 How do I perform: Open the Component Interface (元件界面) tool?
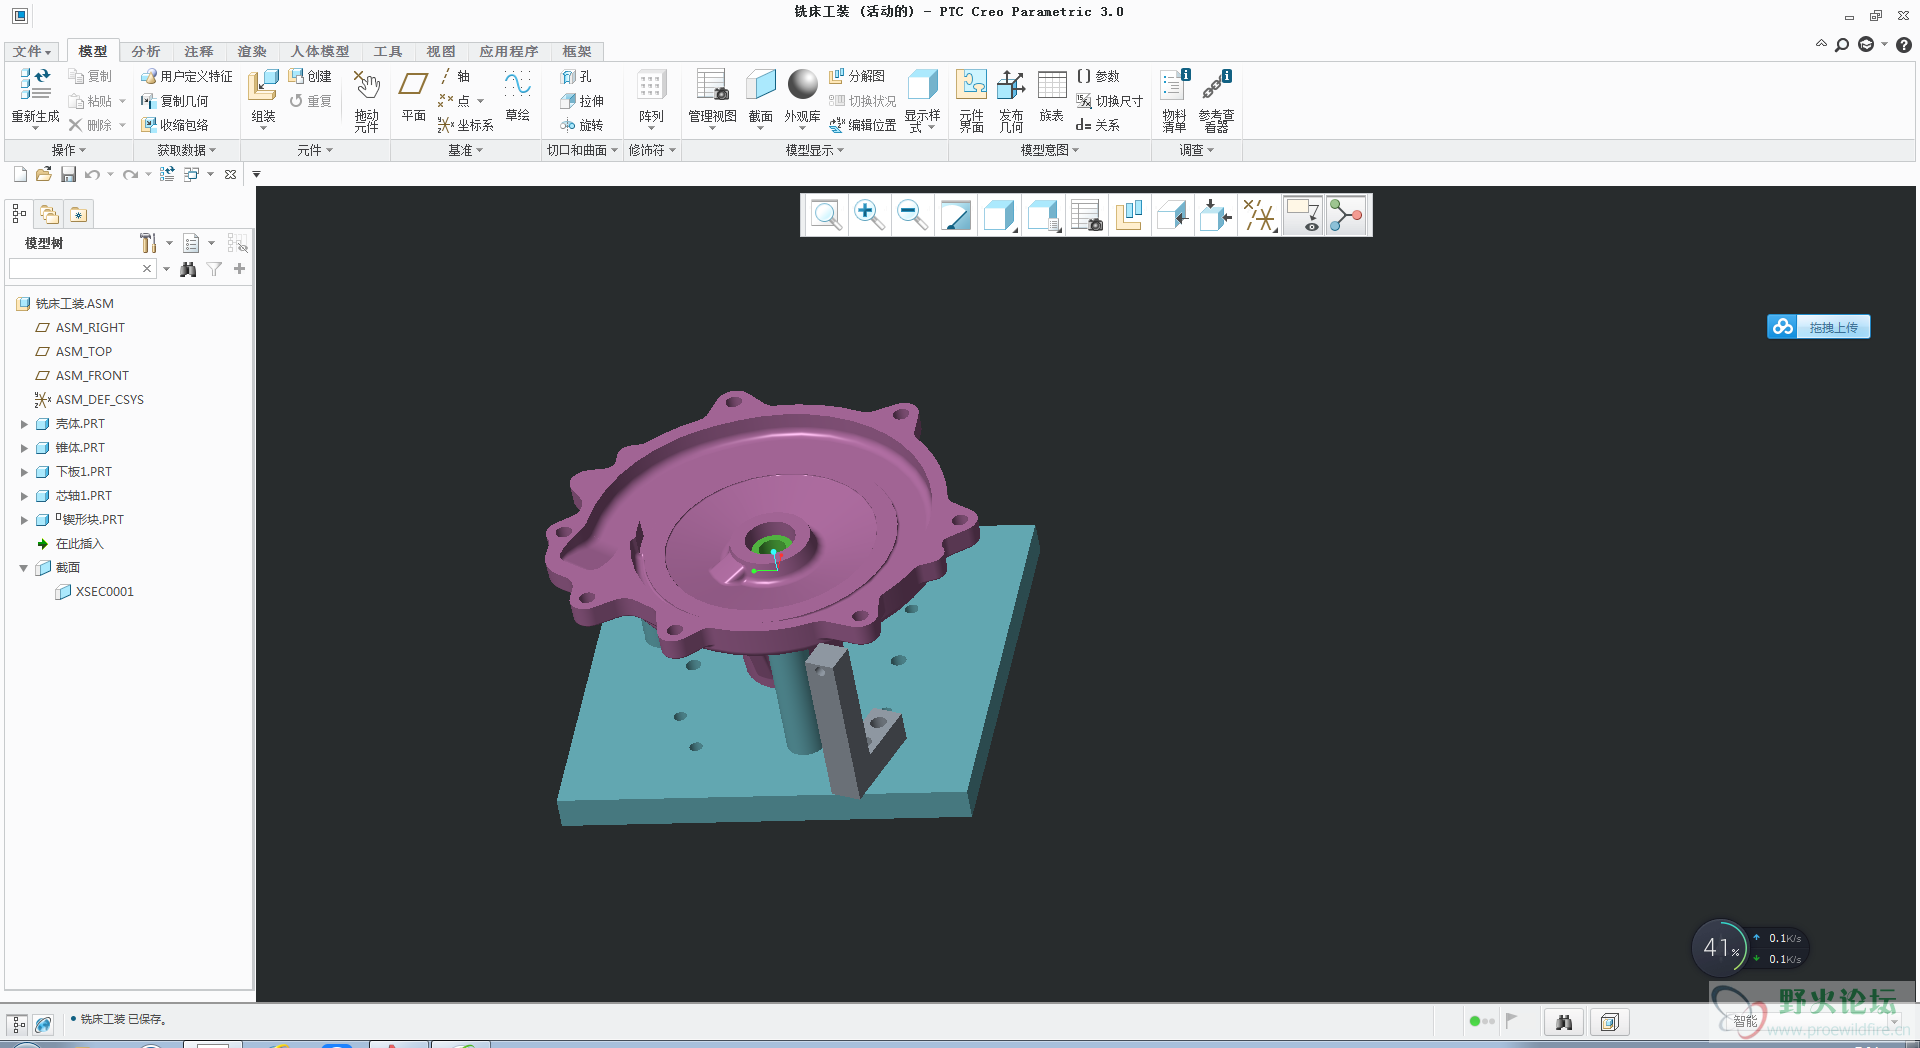coord(971,85)
